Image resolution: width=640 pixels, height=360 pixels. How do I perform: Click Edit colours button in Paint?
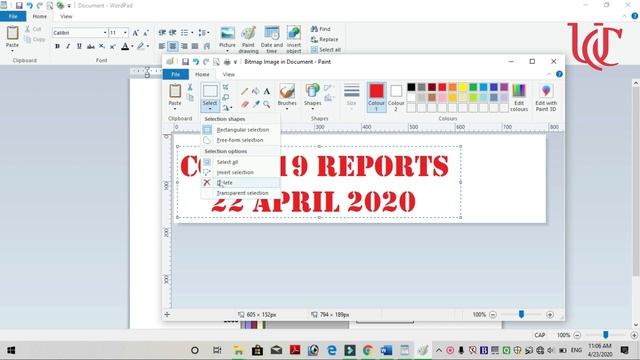pyautogui.click(x=519, y=98)
